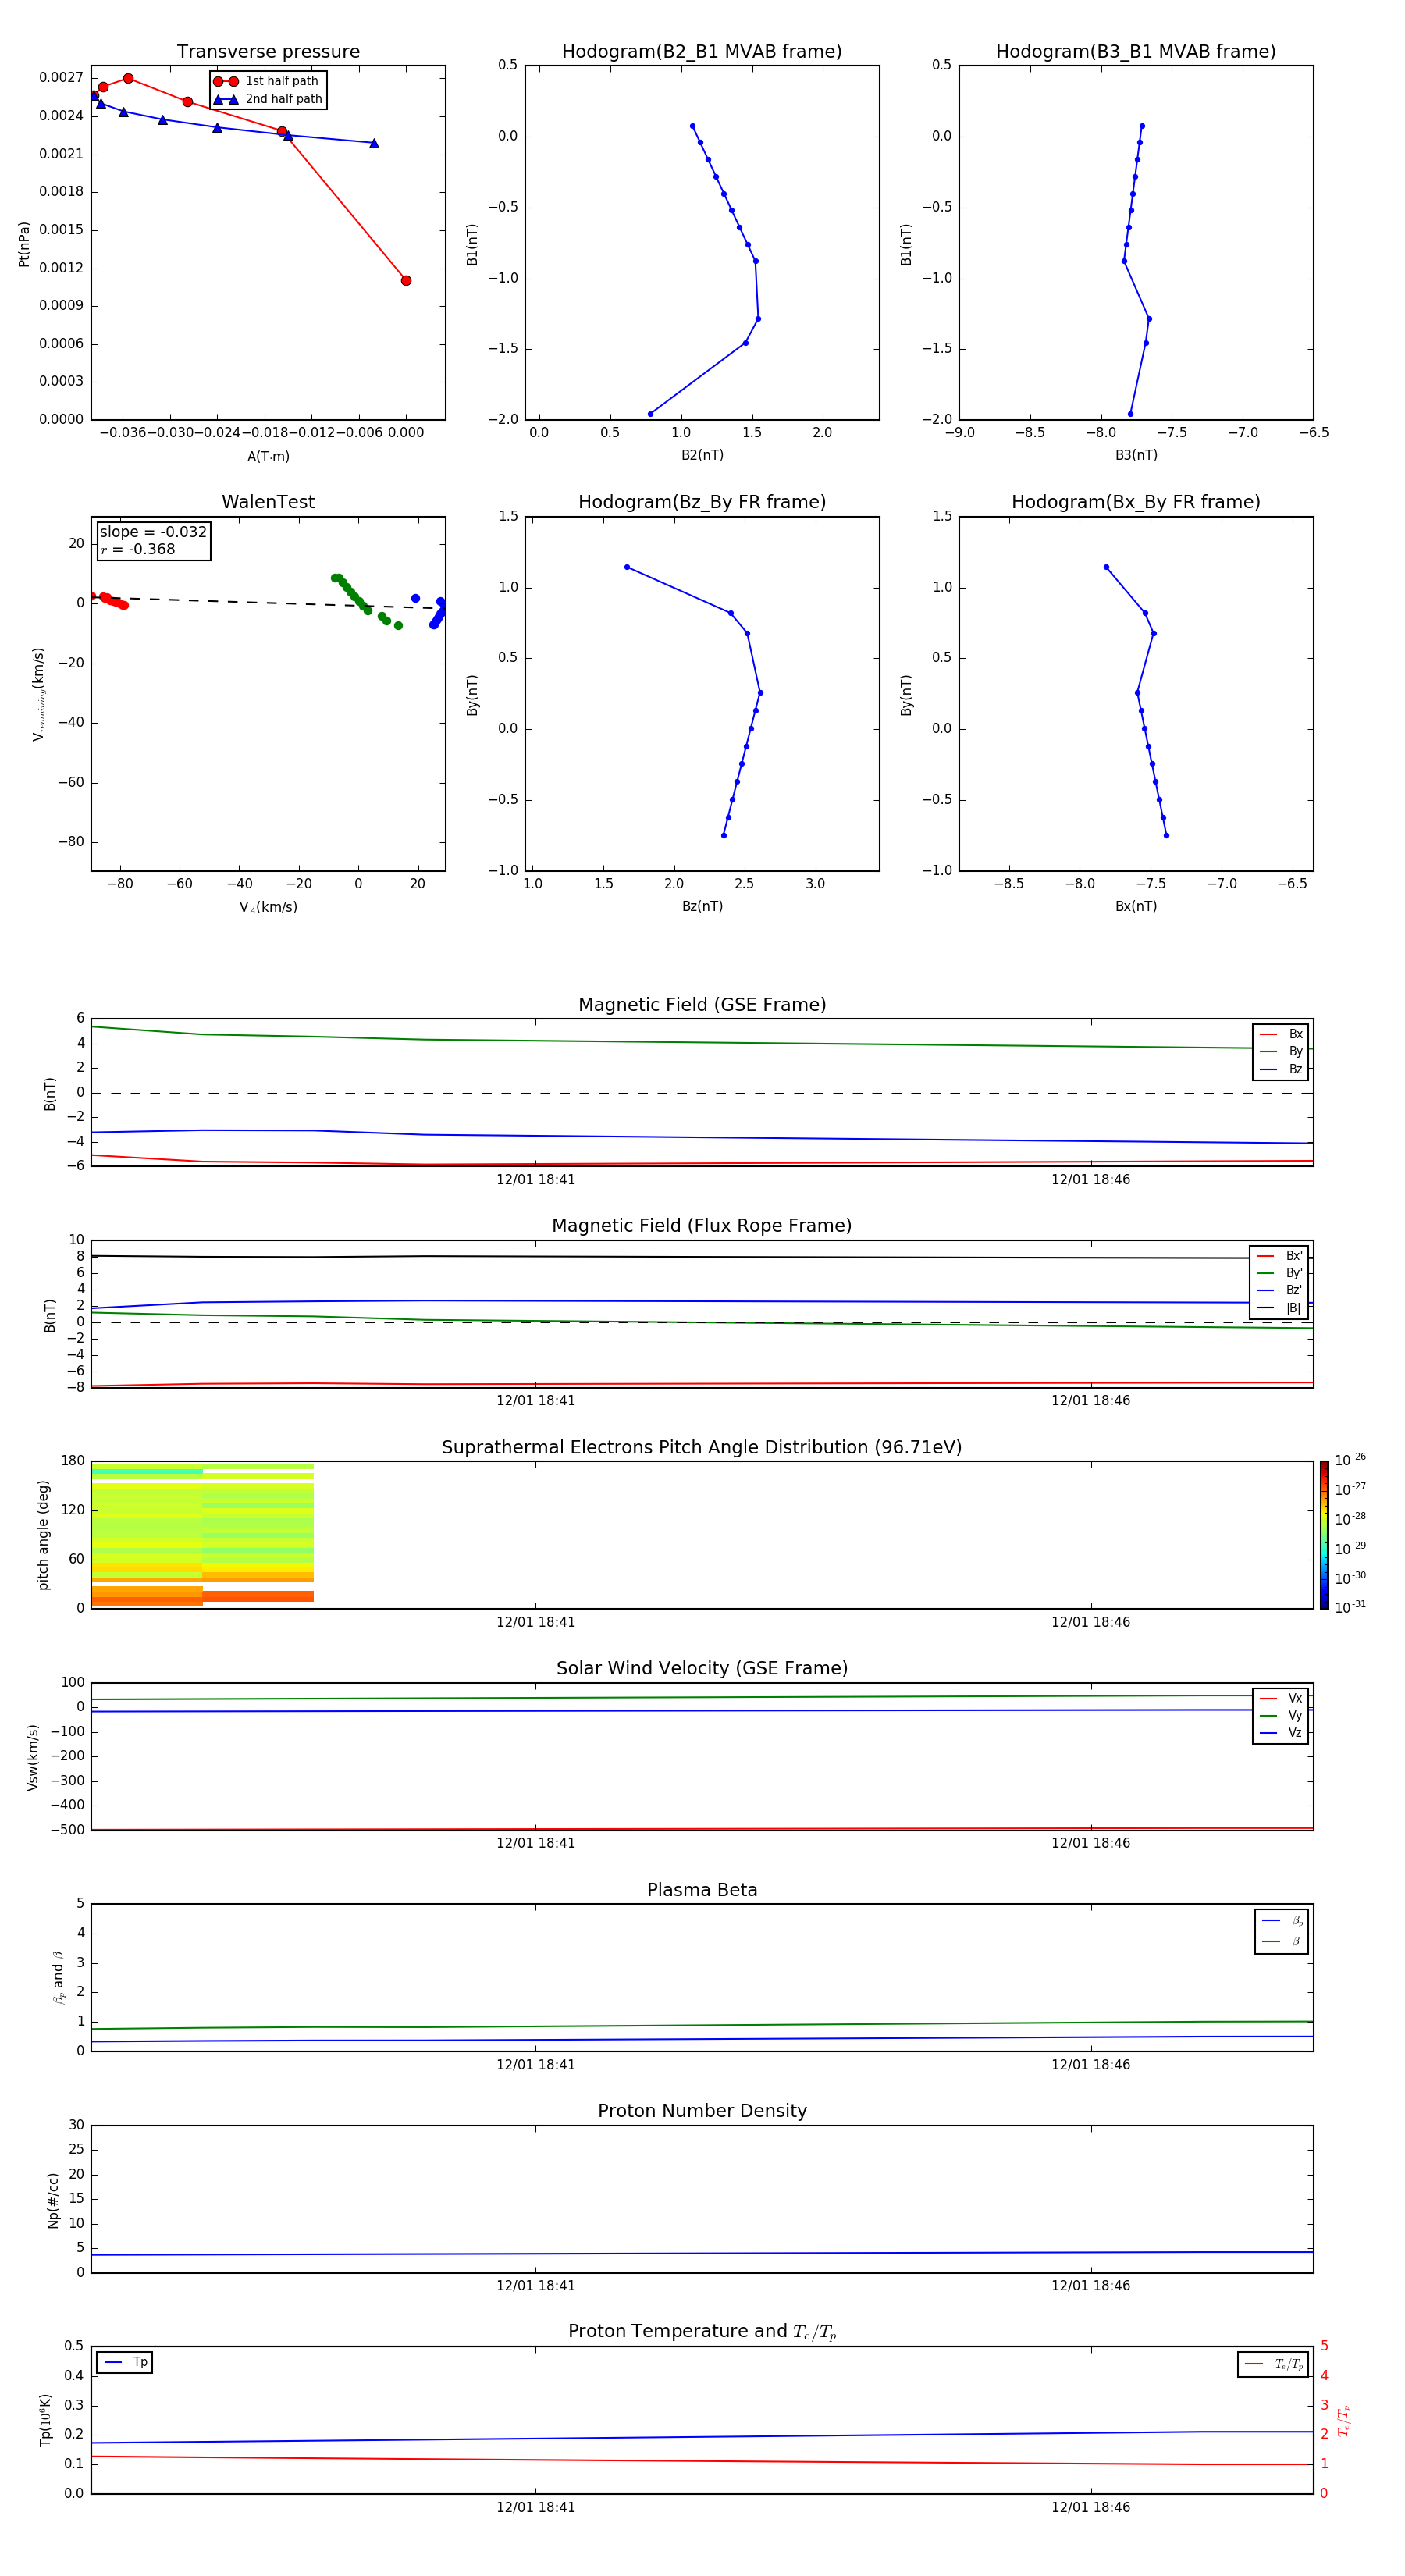Click the 'A(T·m)' x-axis label
This screenshot has height=2576, width=1405.
tap(268, 456)
